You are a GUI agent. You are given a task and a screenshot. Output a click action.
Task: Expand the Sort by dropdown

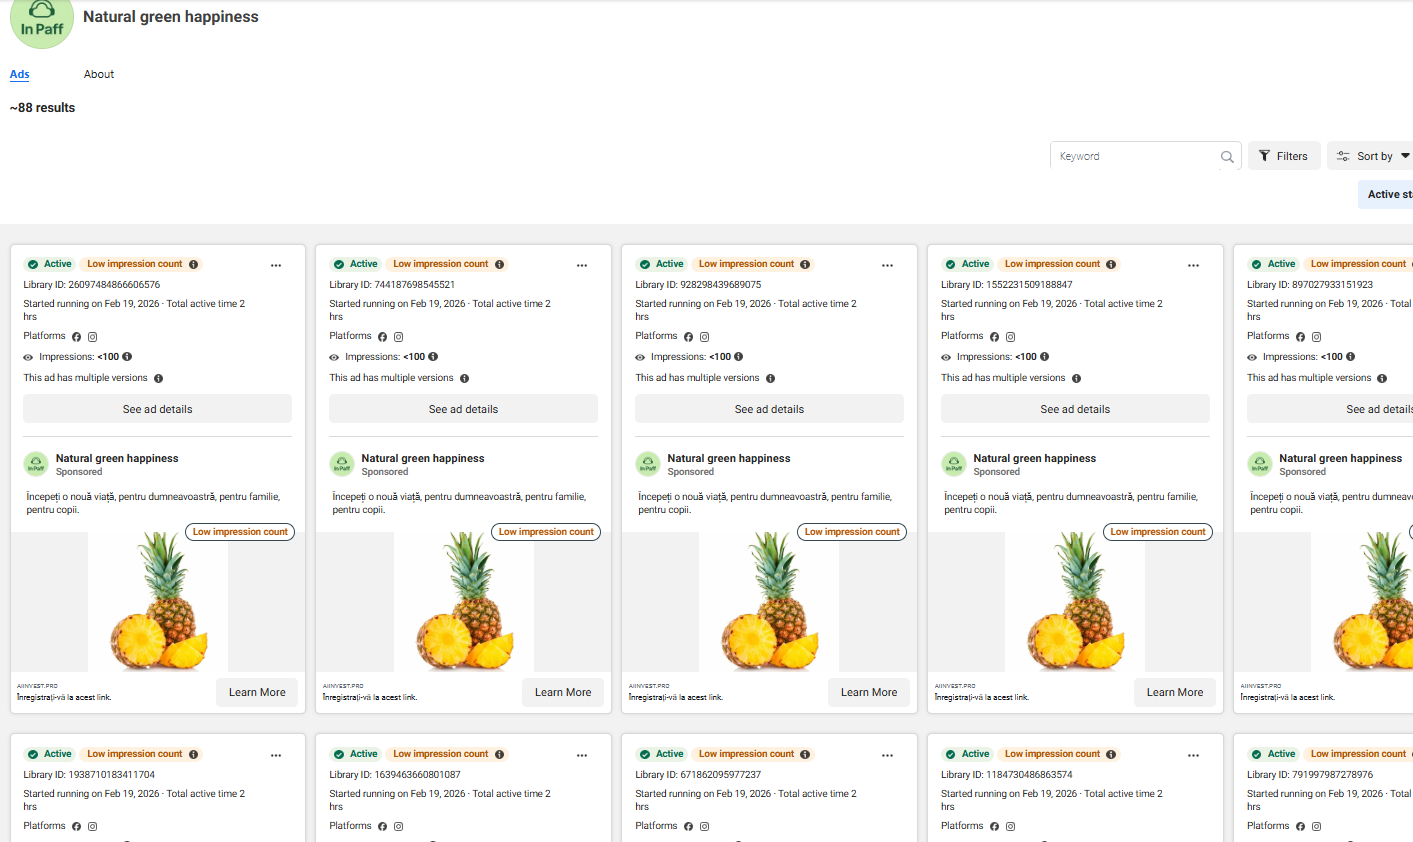1373,156
